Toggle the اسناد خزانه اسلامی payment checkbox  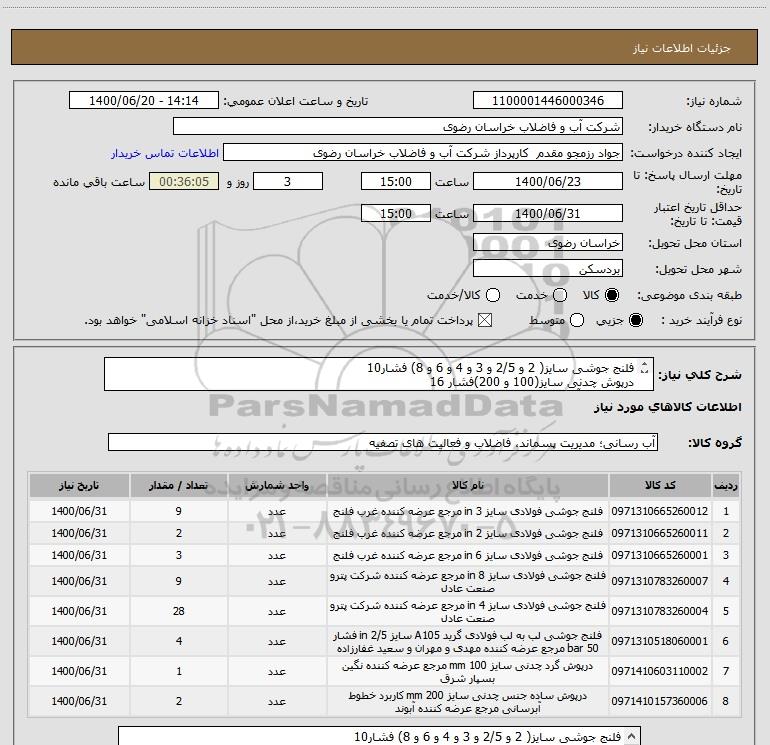[485, 320]
